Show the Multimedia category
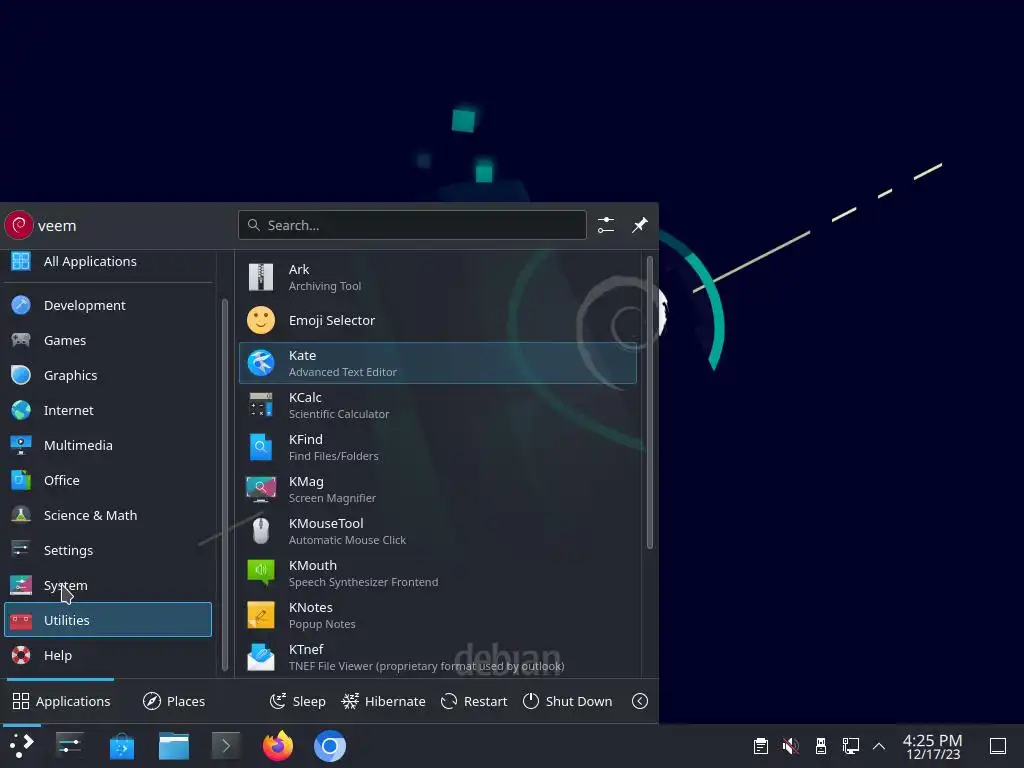 pyautogui.click(x=108, y=445)
